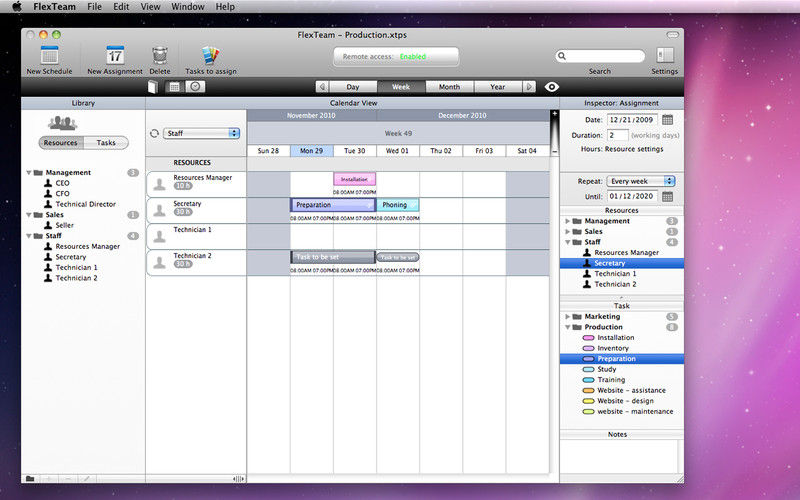
Task: Click the refresh arrows icon beside Staff
Action: [154, 133]
